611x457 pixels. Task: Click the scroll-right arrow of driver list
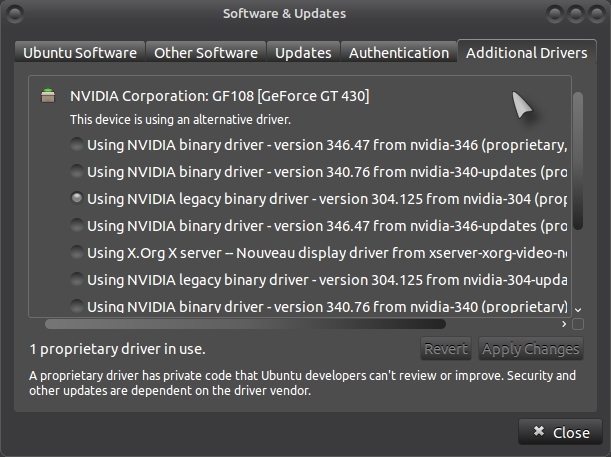point(564,324)
